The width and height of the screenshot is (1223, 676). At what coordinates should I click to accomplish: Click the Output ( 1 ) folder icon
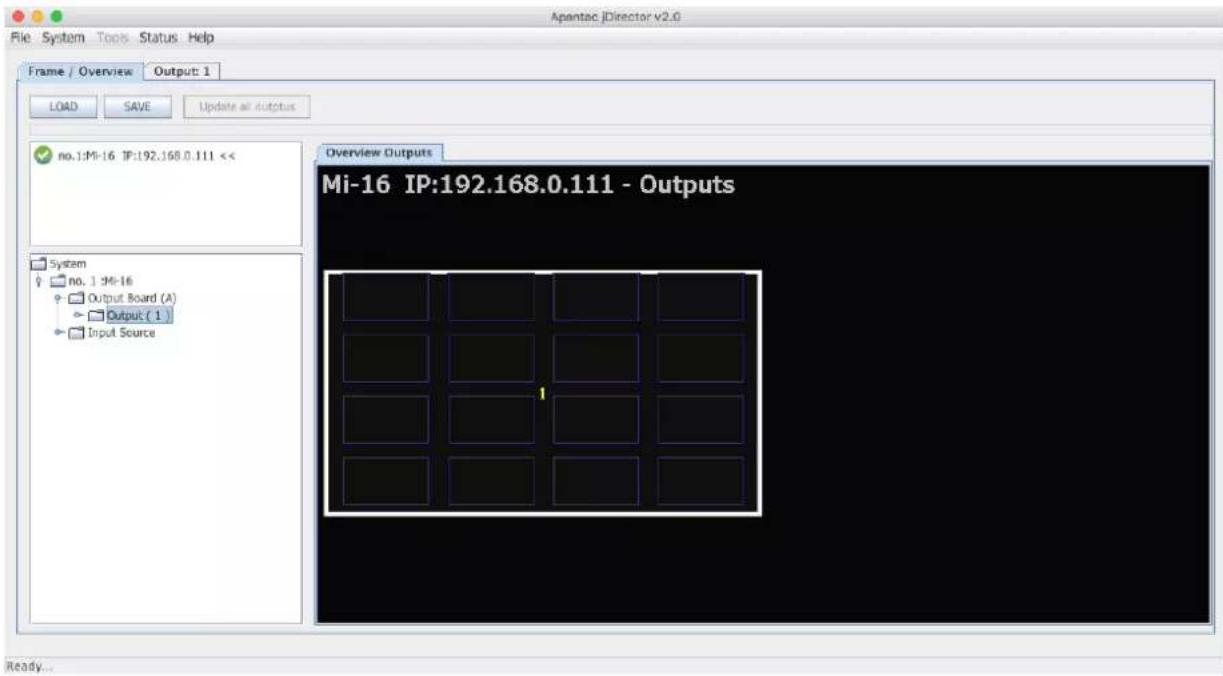click(98, 316)
